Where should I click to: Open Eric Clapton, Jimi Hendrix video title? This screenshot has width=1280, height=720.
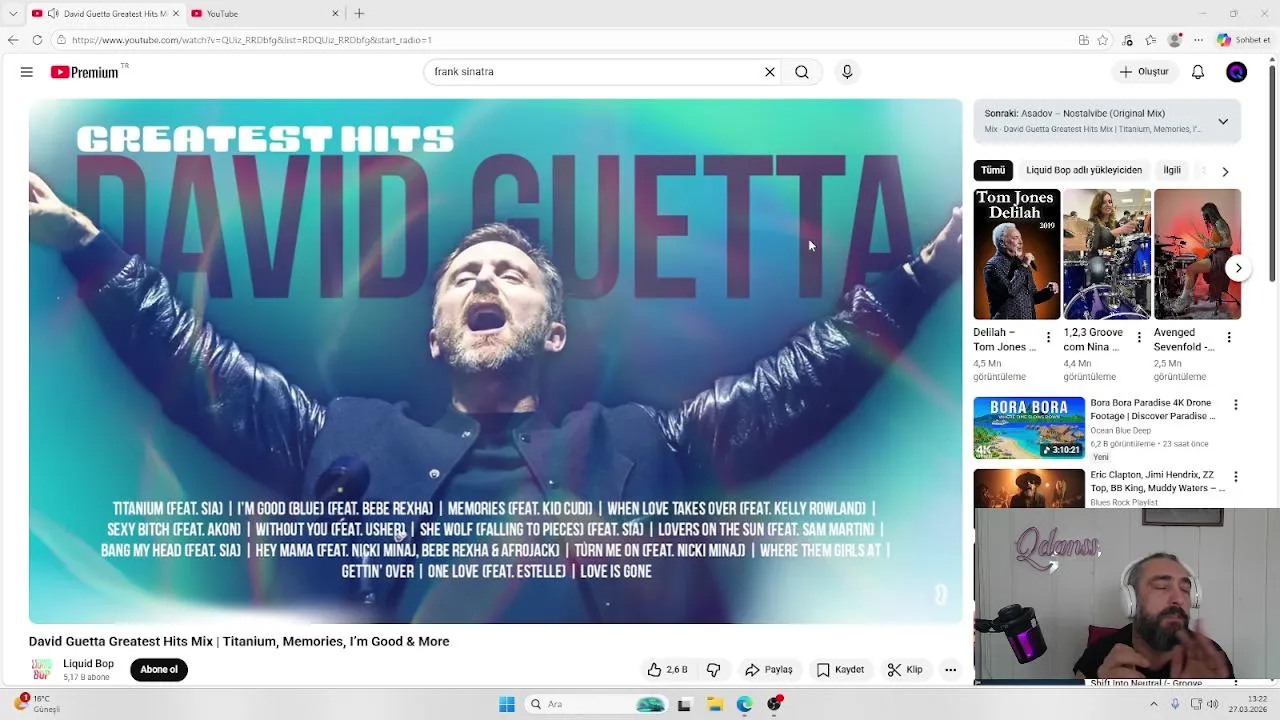coord(1157,481)
